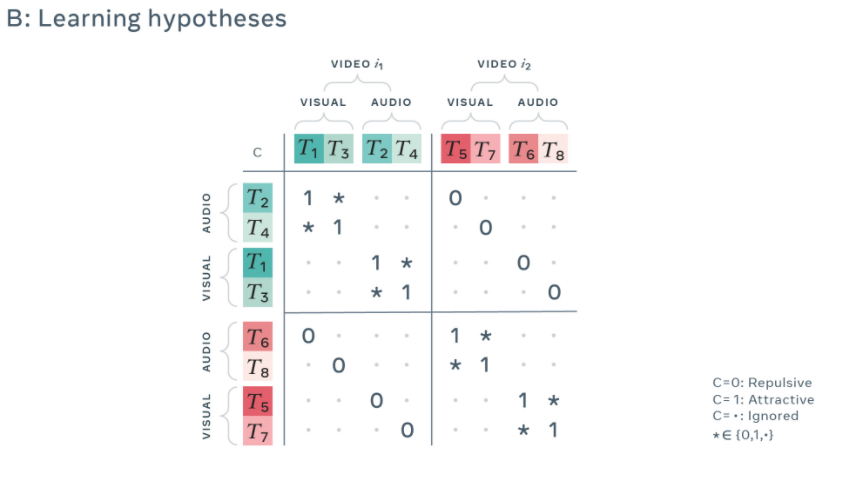The width and height of the screenshot is (851, 489).
Task: Click the "B: Learning hypotheses" title
Action: (147, 19)
